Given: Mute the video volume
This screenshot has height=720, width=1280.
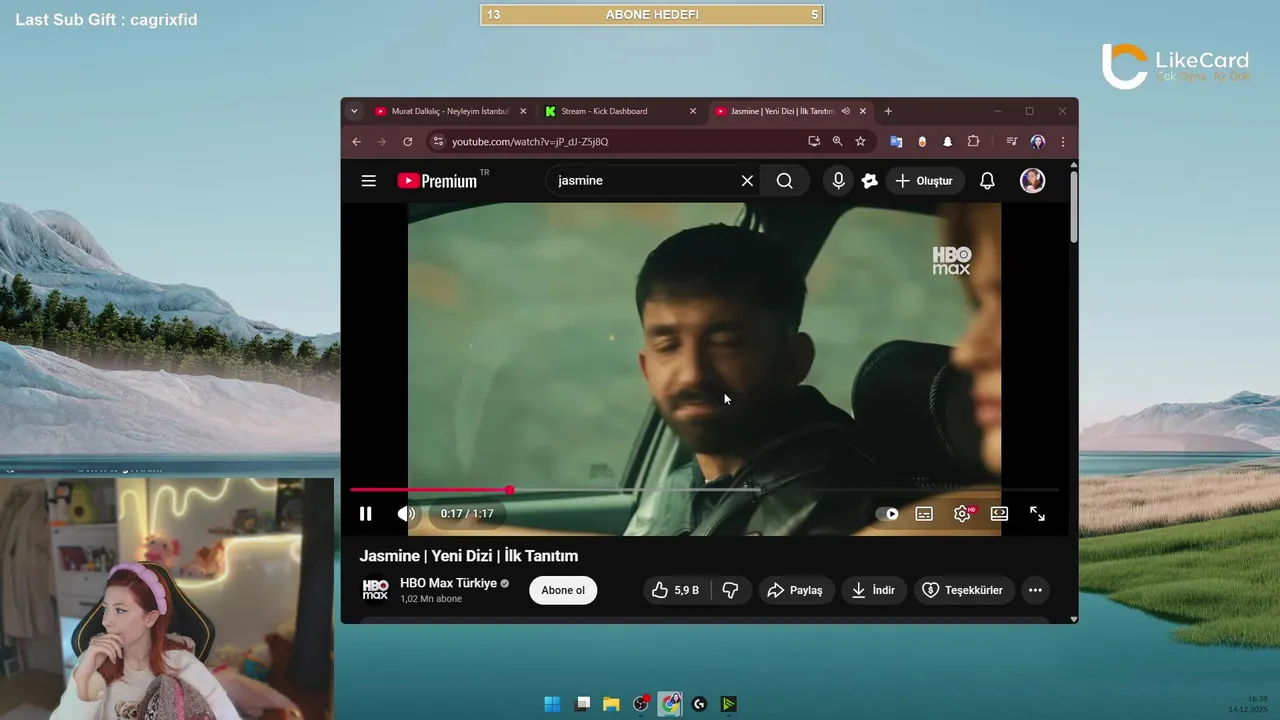Looking at the screenshot, I should (405, 513).
